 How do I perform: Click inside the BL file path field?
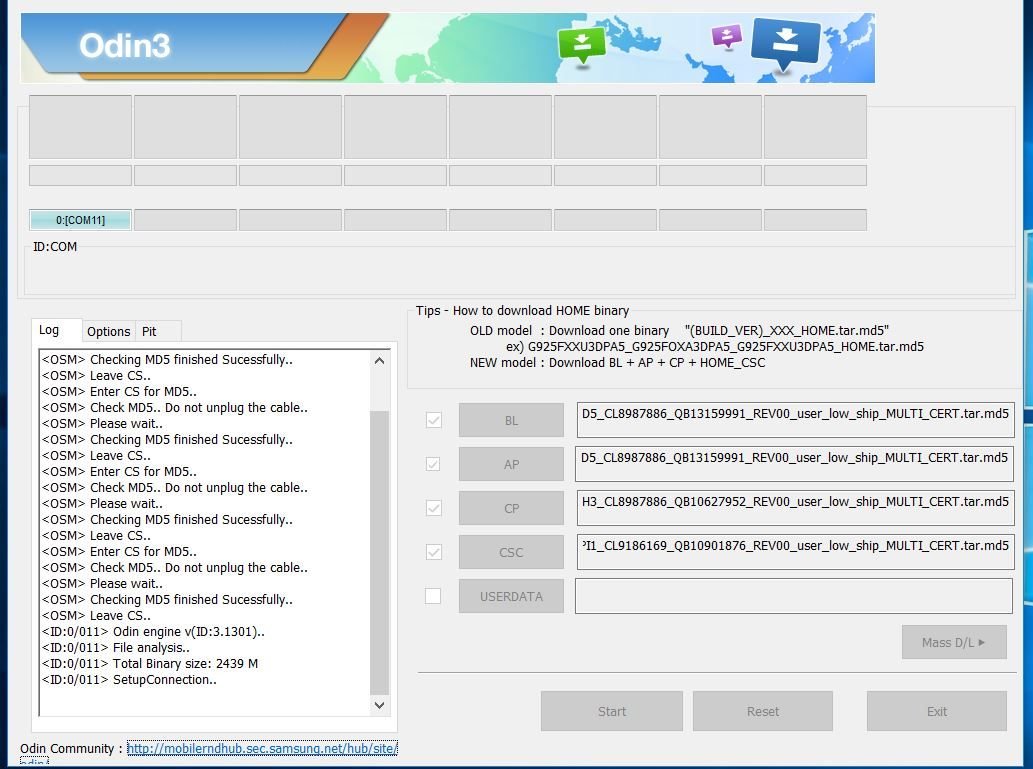click(x=795, y=420)
